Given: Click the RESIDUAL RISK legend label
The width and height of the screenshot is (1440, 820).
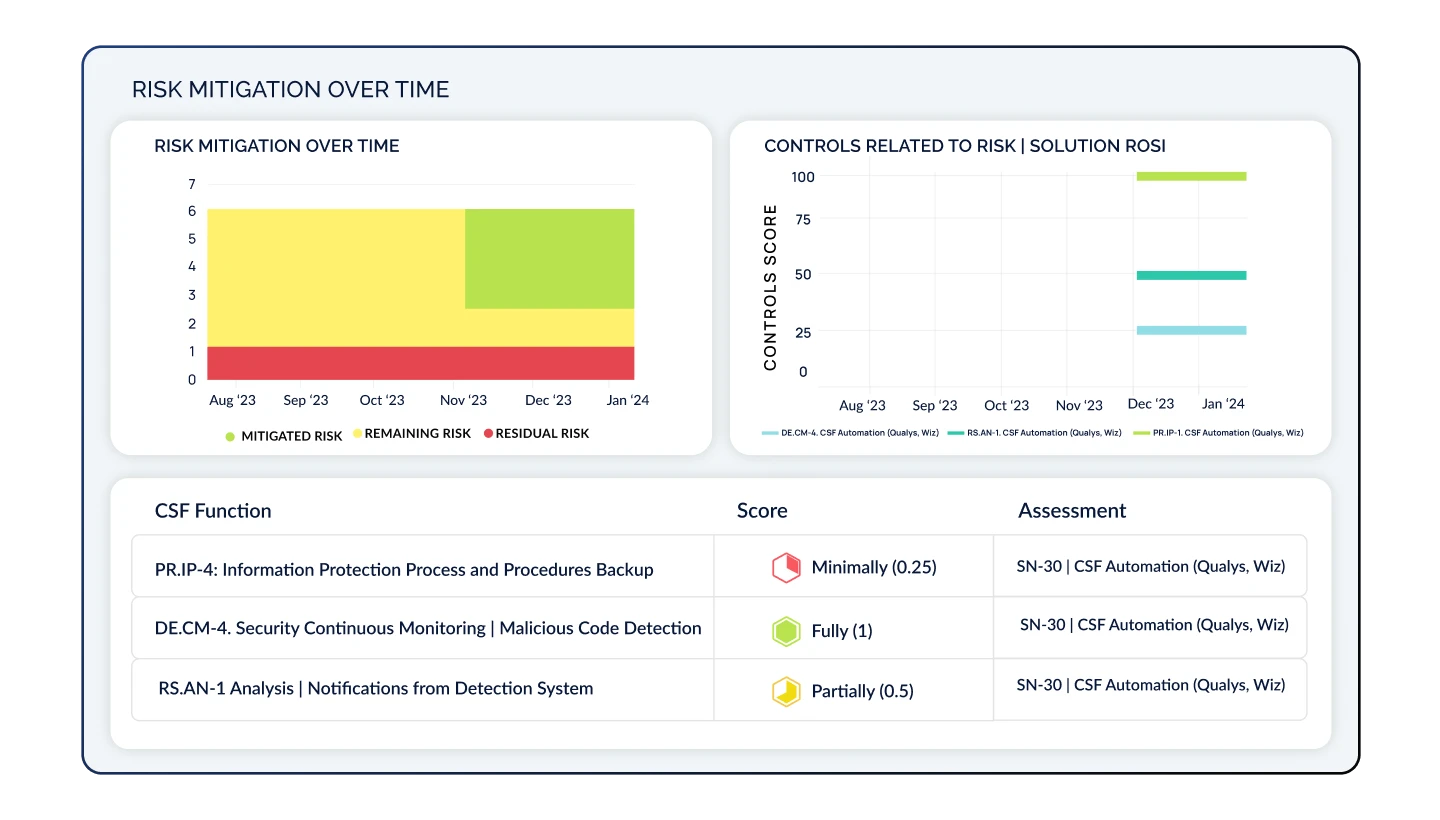Looking at the screenshot, I should point(543,434).
